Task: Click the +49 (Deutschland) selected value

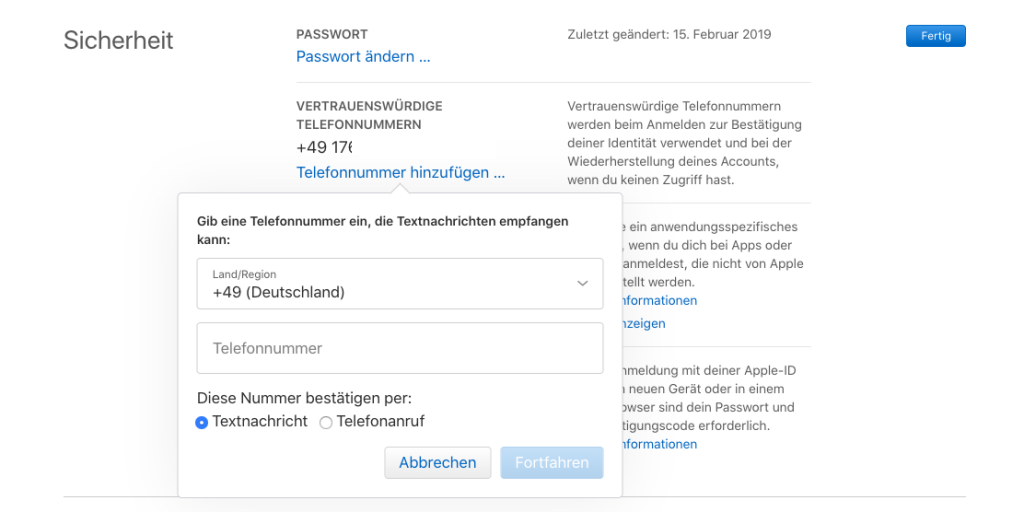Action: (x=278, y=293)
